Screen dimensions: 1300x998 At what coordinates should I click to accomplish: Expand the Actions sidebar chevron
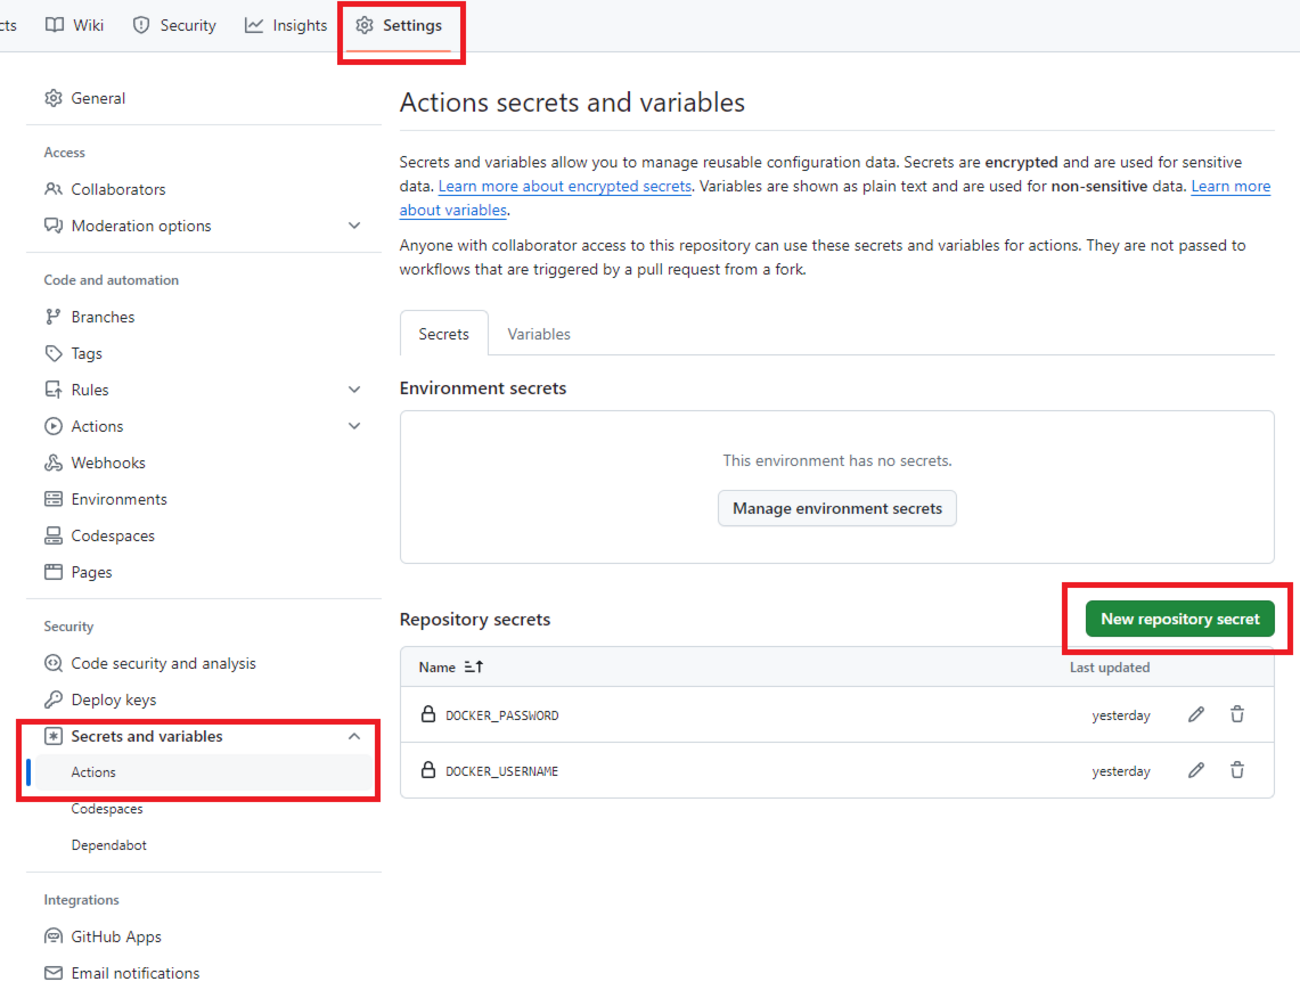[354, 426]
